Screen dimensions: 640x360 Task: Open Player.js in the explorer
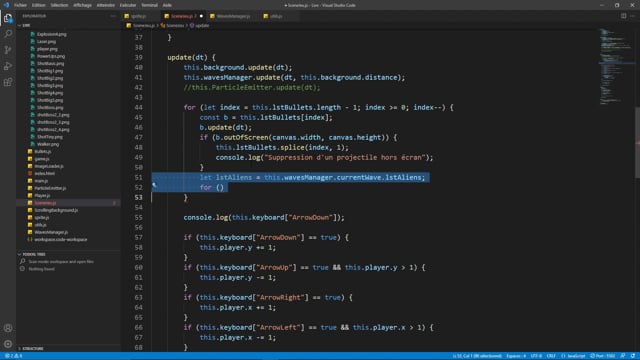42,196
